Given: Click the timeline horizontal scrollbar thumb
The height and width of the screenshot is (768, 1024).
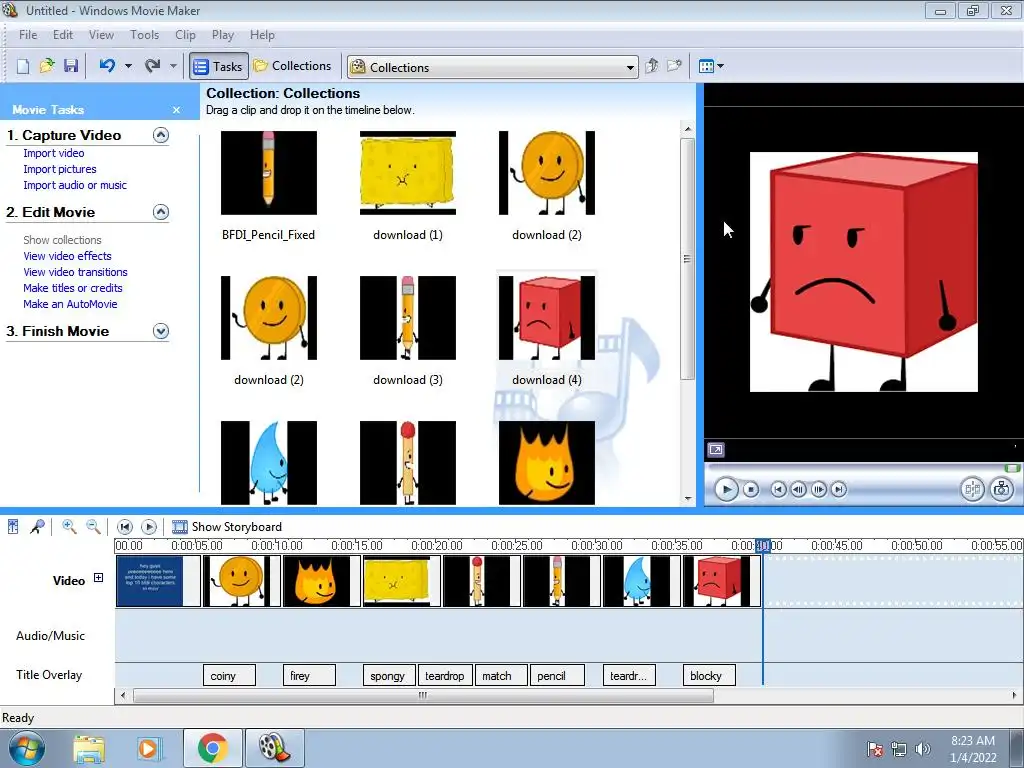Looking at the screenshot, I should pos(423,696).
